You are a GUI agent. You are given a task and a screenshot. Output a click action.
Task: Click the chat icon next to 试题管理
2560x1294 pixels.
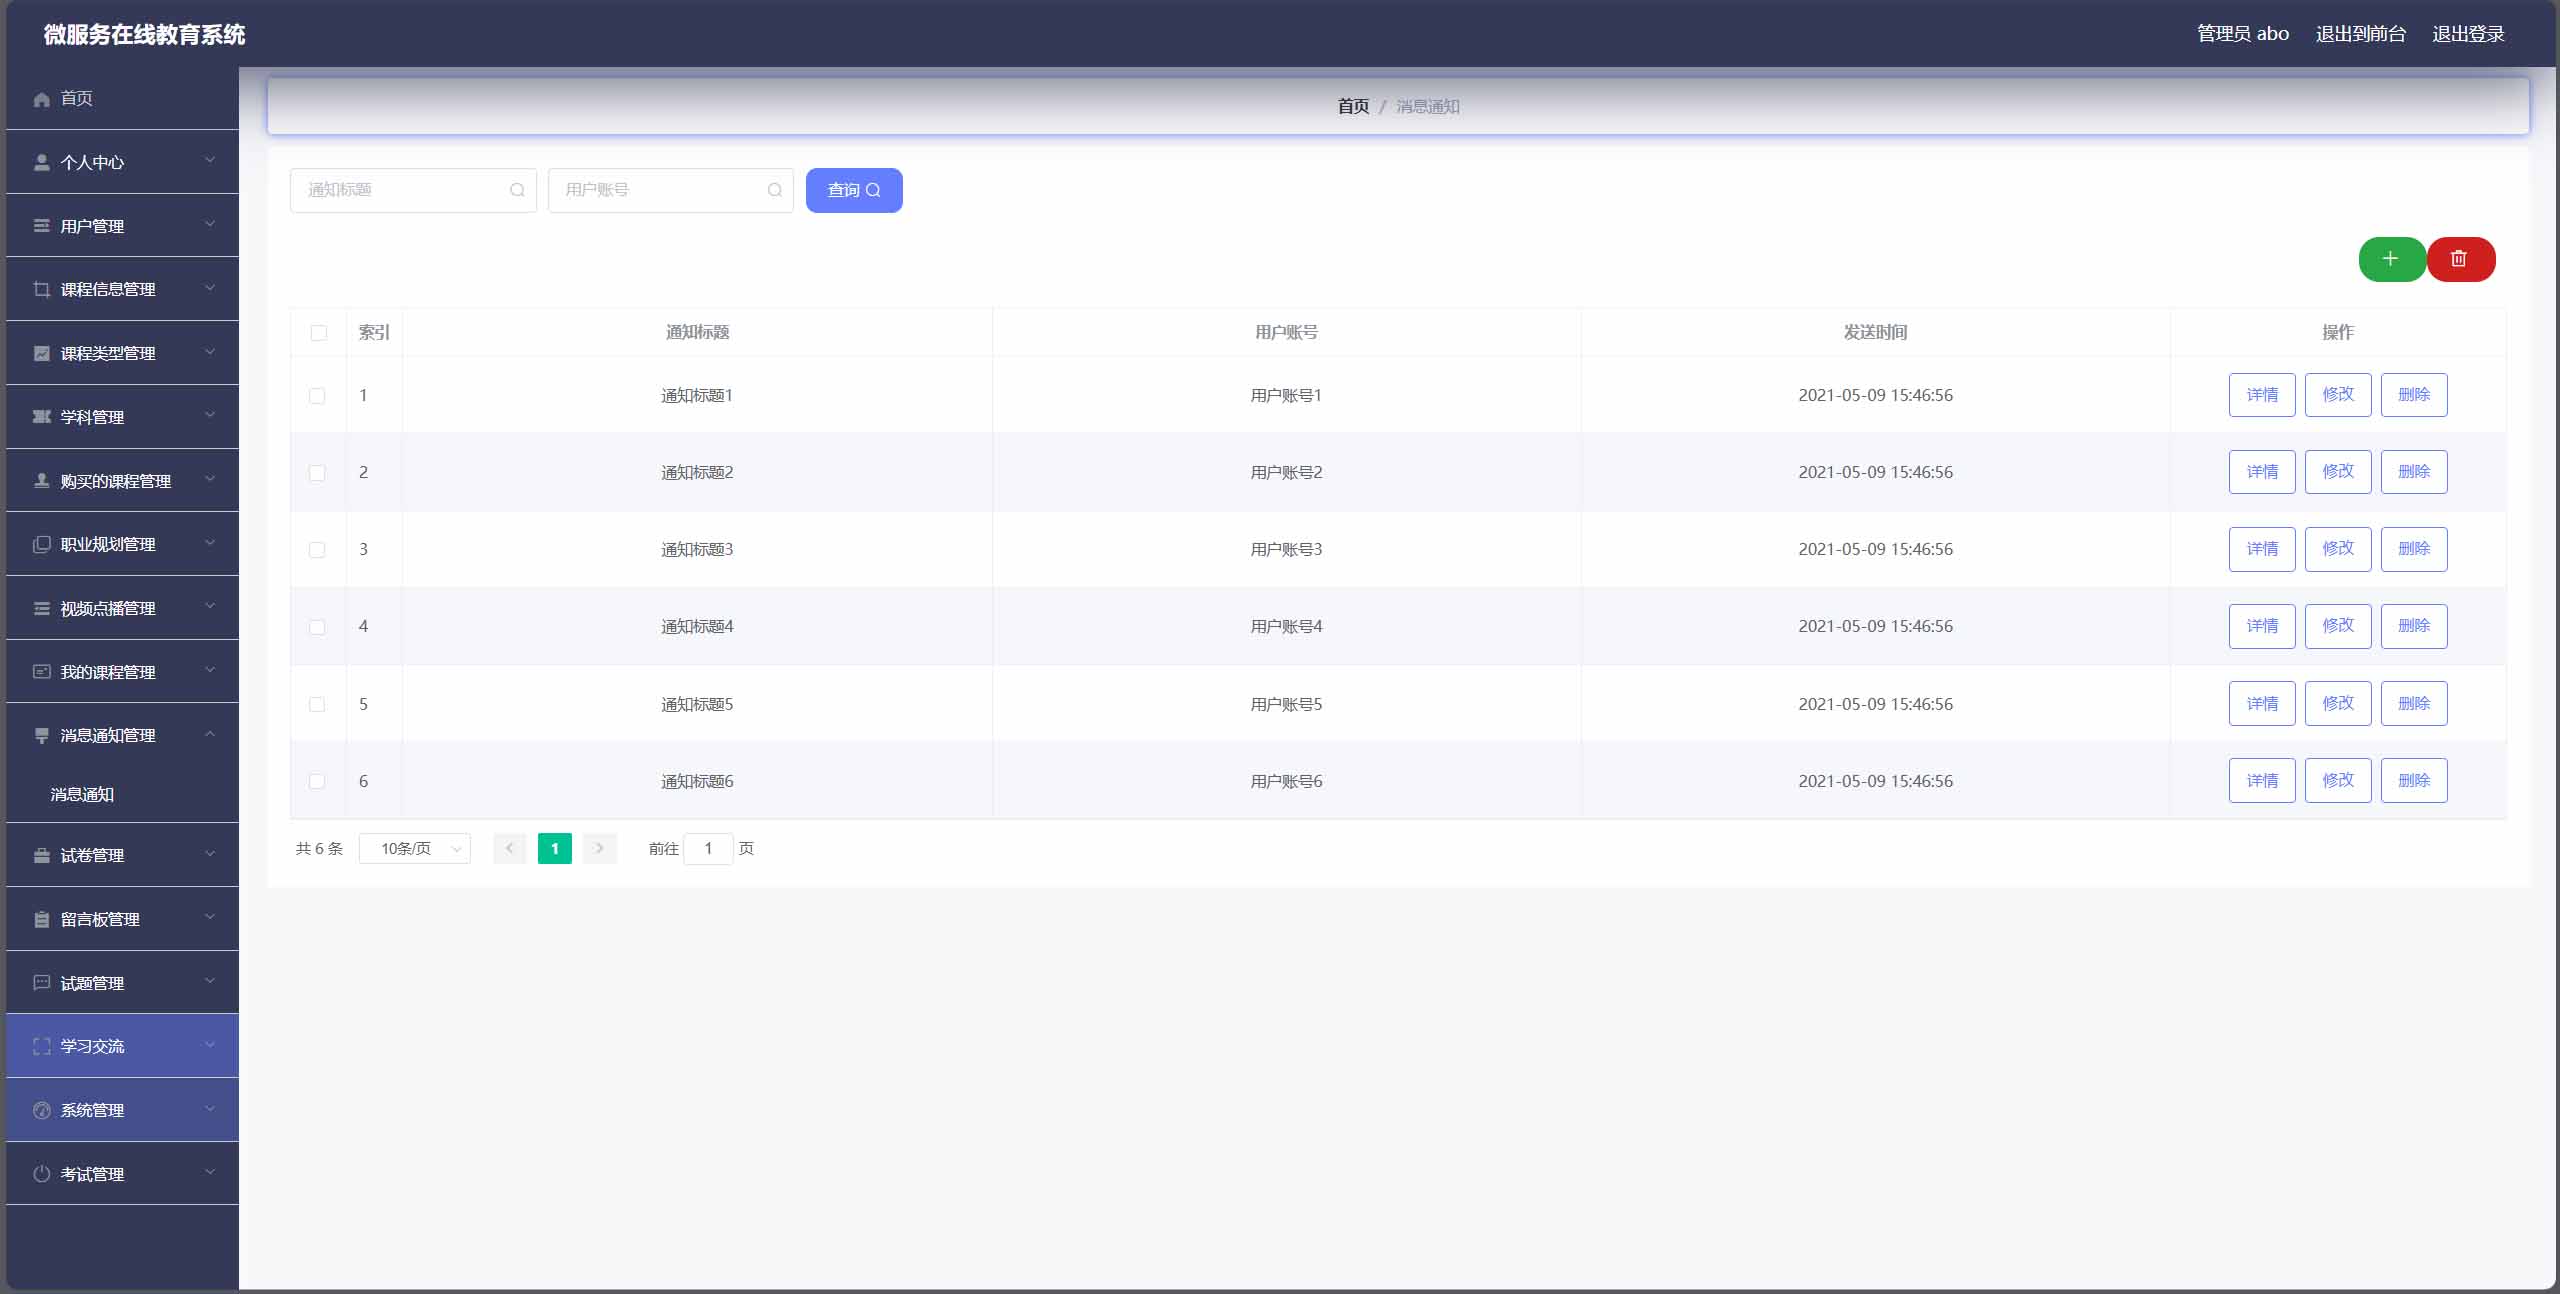(x=41, y=983)
